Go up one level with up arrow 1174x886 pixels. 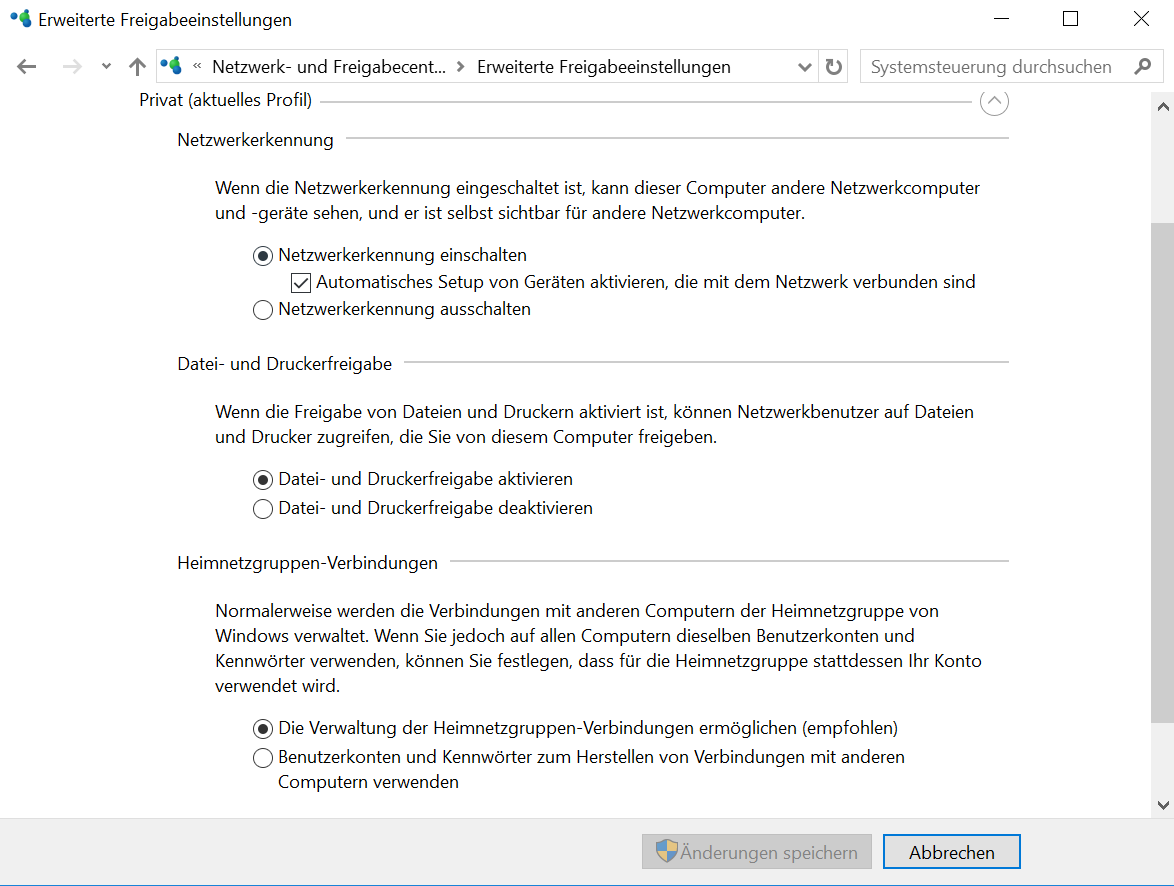click(x=137, y=67)
